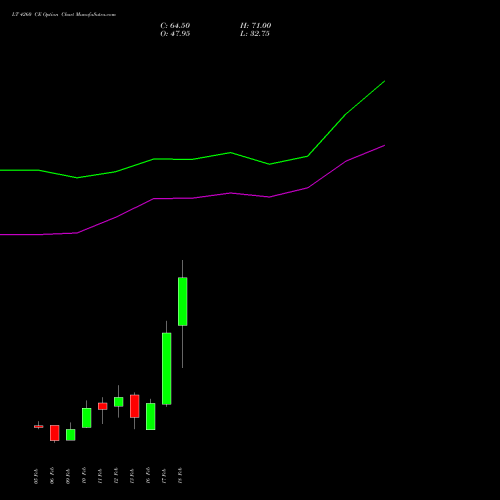
Task: Click the purple indicator line on the chart
Action: (x=231, y=193)
